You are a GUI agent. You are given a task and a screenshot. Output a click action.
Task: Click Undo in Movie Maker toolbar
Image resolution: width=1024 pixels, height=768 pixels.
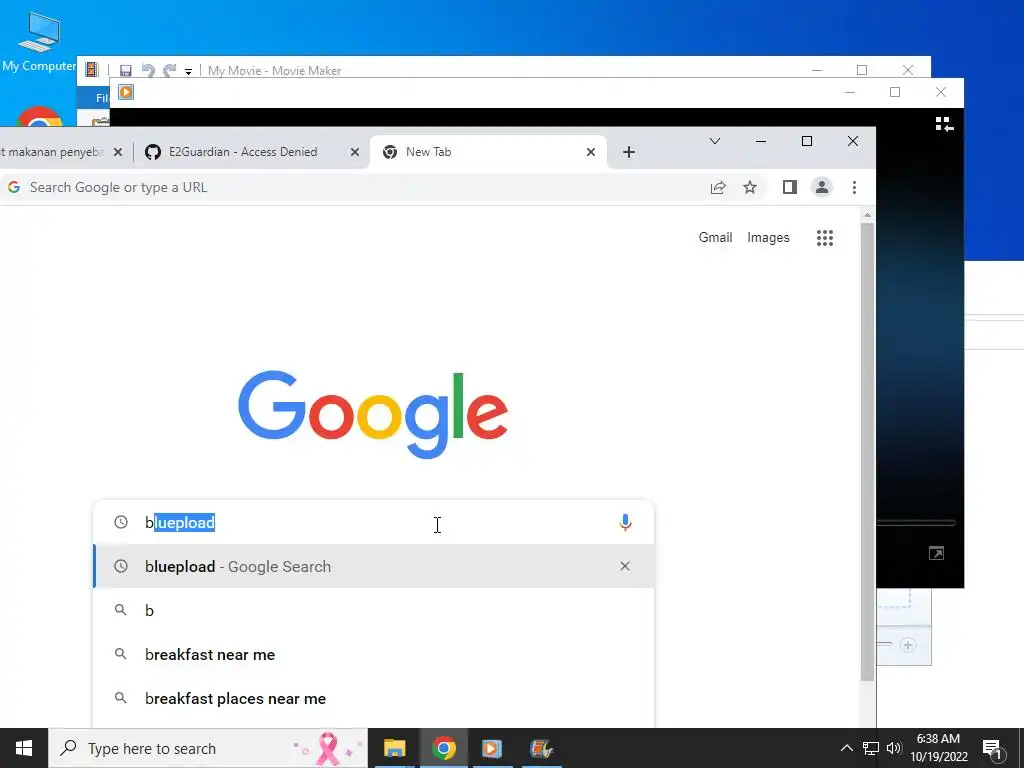coord(148,71)
